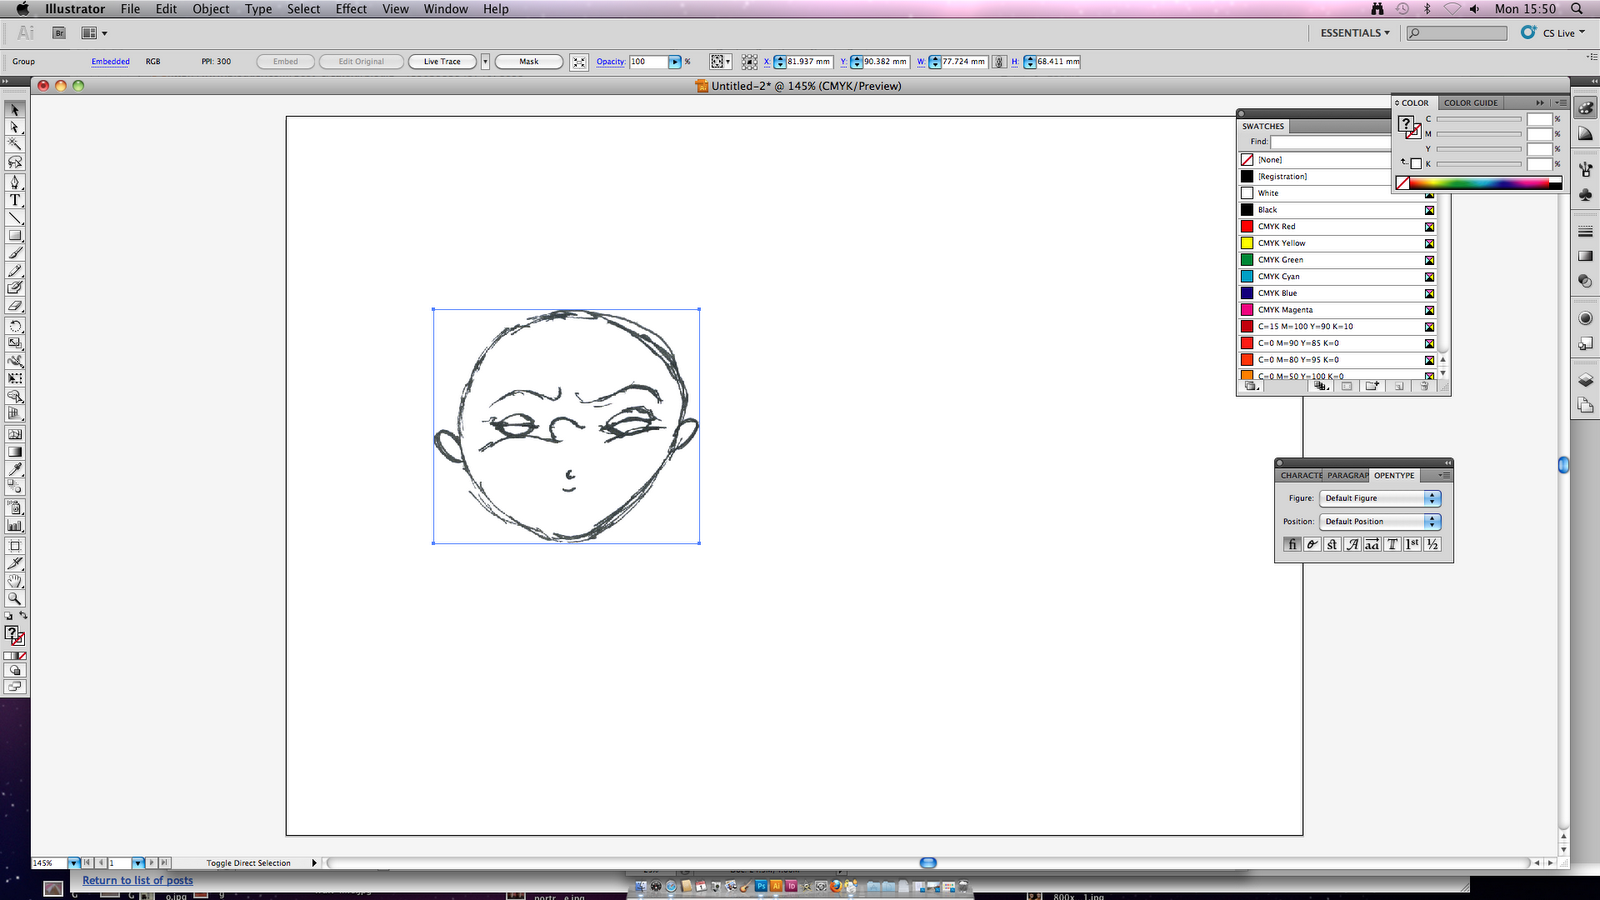Select the CMYK Cyan swatch
The height and width of the screenshot is (900, 1600).
(x=1280, y=276)
